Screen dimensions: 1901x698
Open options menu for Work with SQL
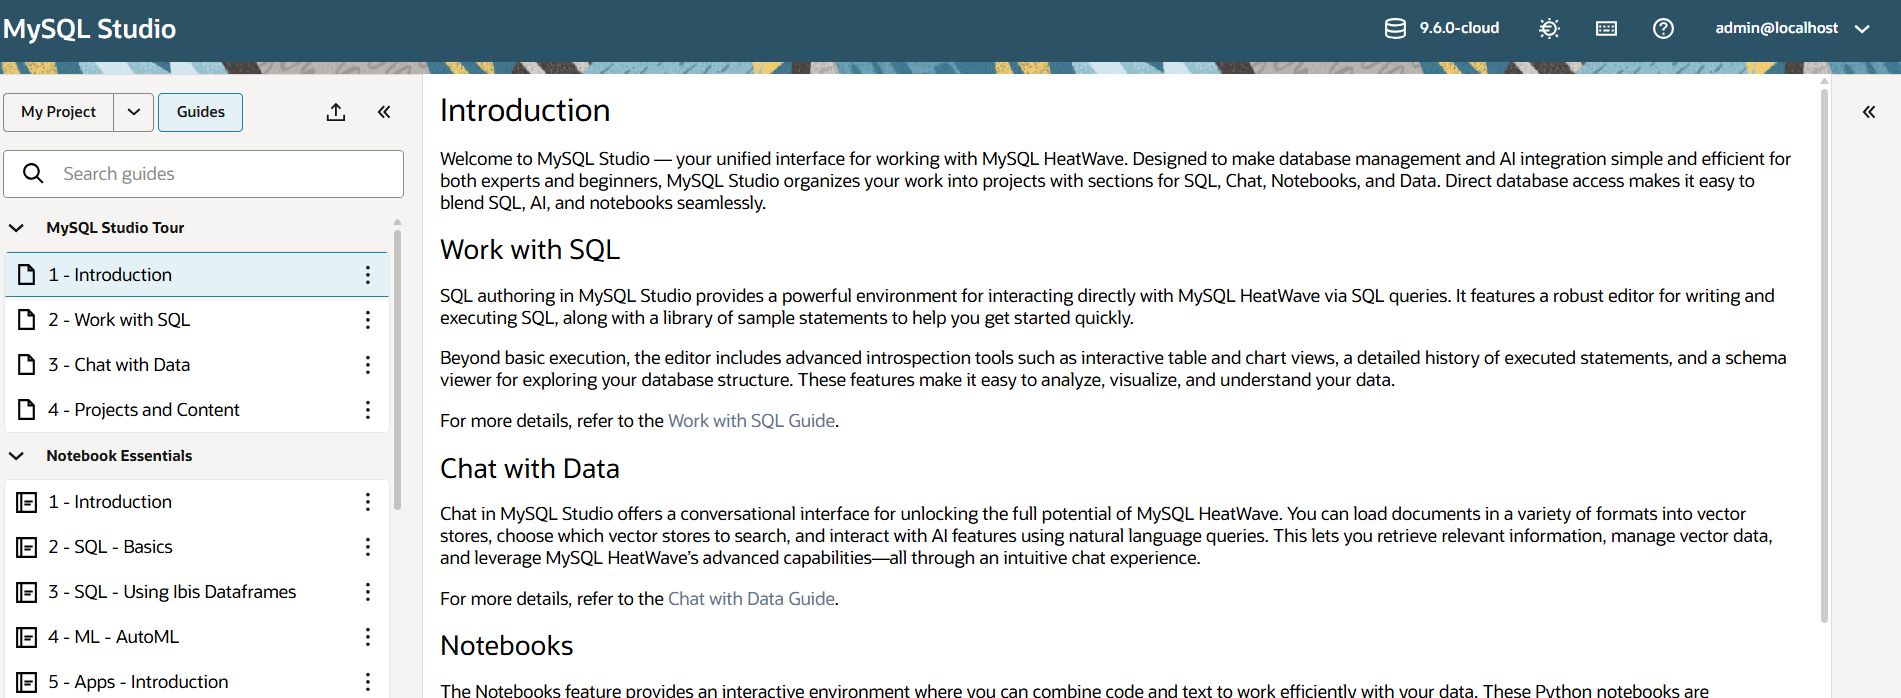[368, 320]
